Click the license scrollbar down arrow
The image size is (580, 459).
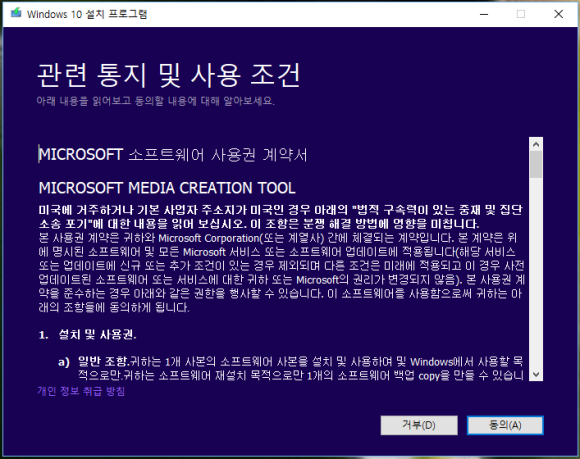536,374
